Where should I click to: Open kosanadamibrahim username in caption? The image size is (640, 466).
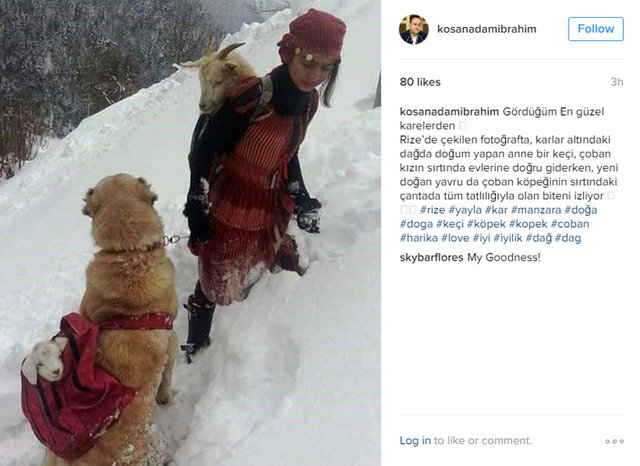(449, 112)
